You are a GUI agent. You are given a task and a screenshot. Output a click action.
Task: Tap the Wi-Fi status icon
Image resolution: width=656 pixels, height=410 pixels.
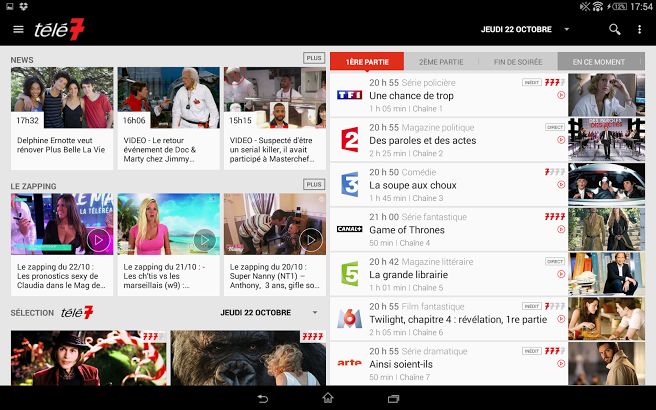(597, 6)
